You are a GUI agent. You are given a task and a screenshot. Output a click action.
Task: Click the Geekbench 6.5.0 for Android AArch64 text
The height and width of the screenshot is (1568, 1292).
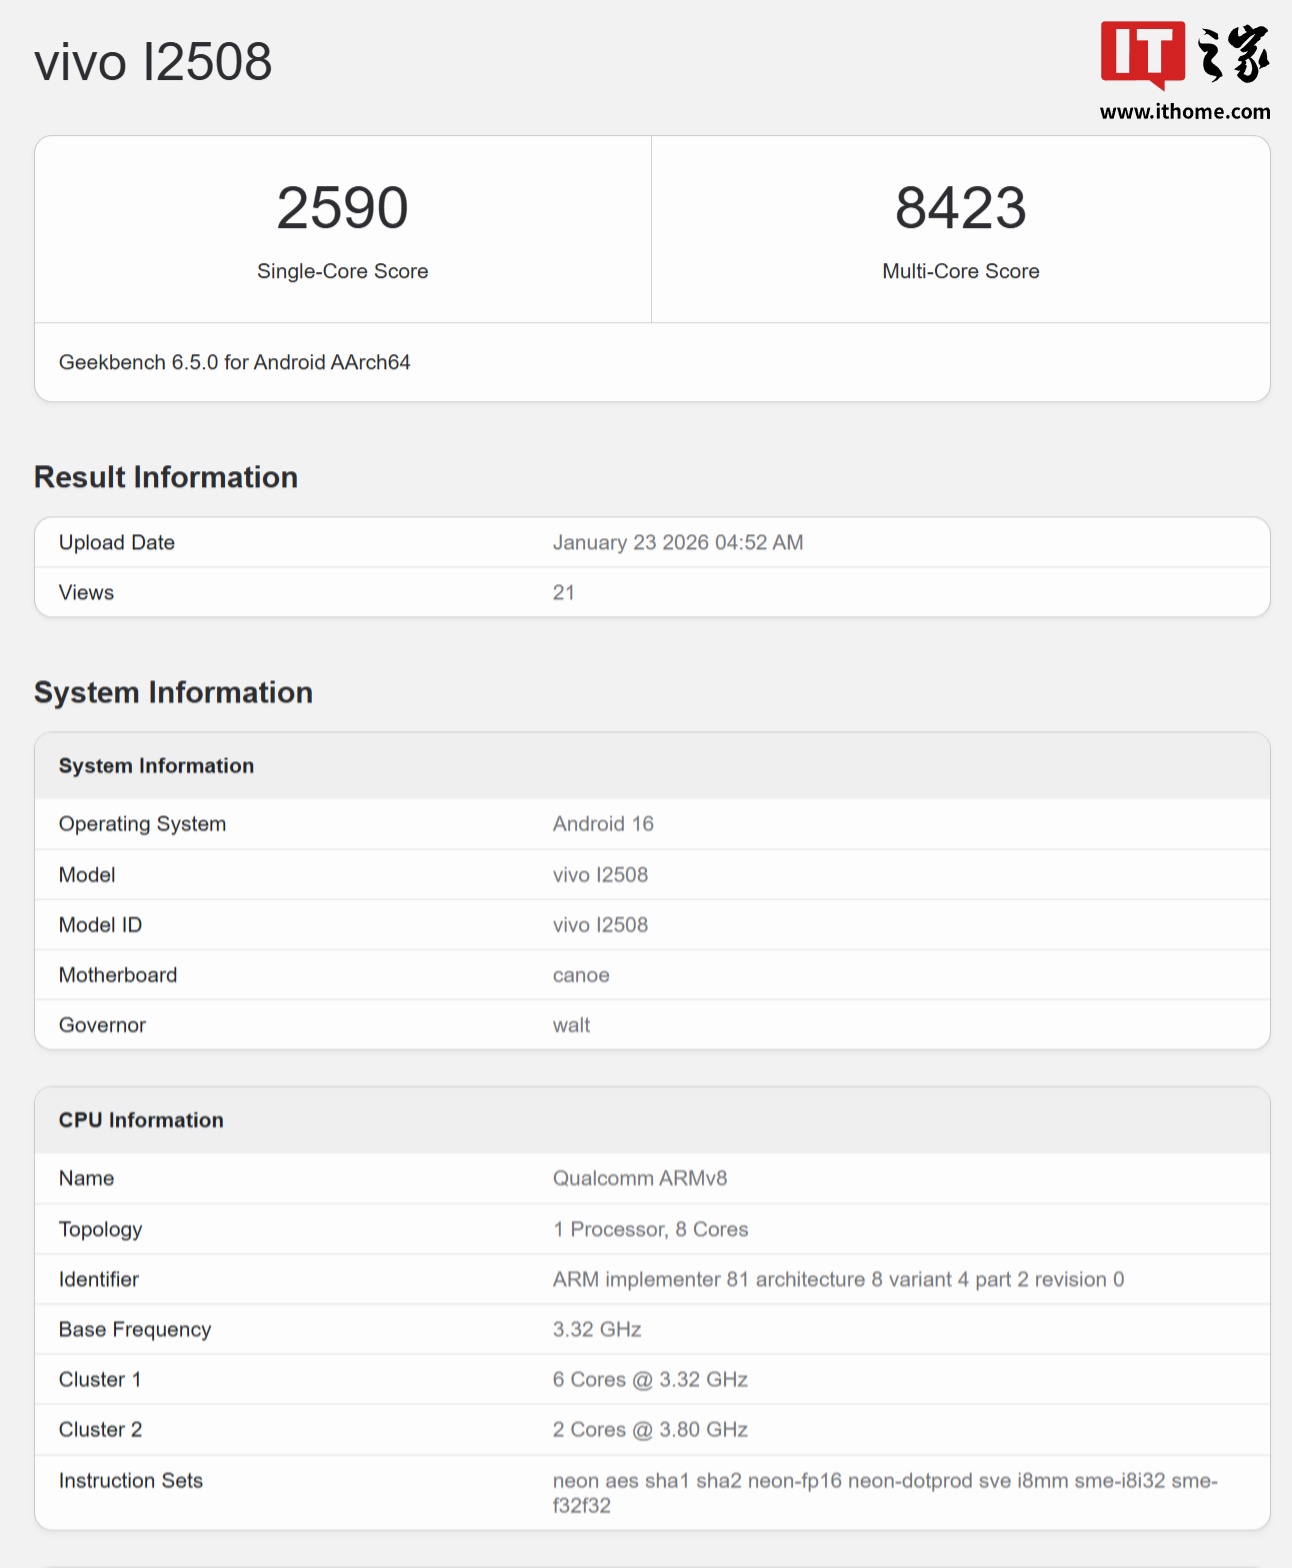[234, 362]
